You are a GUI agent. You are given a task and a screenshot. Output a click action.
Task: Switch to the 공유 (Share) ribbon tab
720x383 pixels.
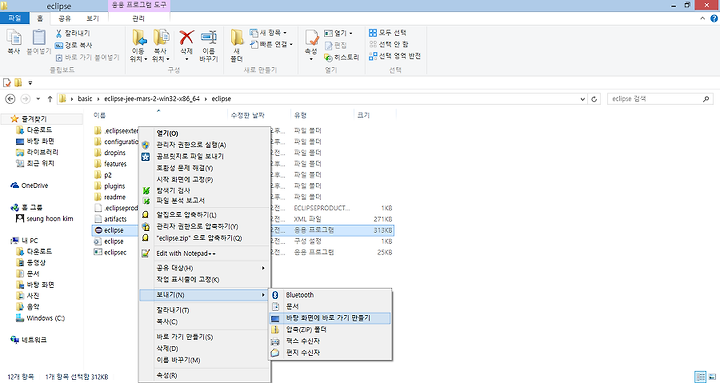(65, 18)
